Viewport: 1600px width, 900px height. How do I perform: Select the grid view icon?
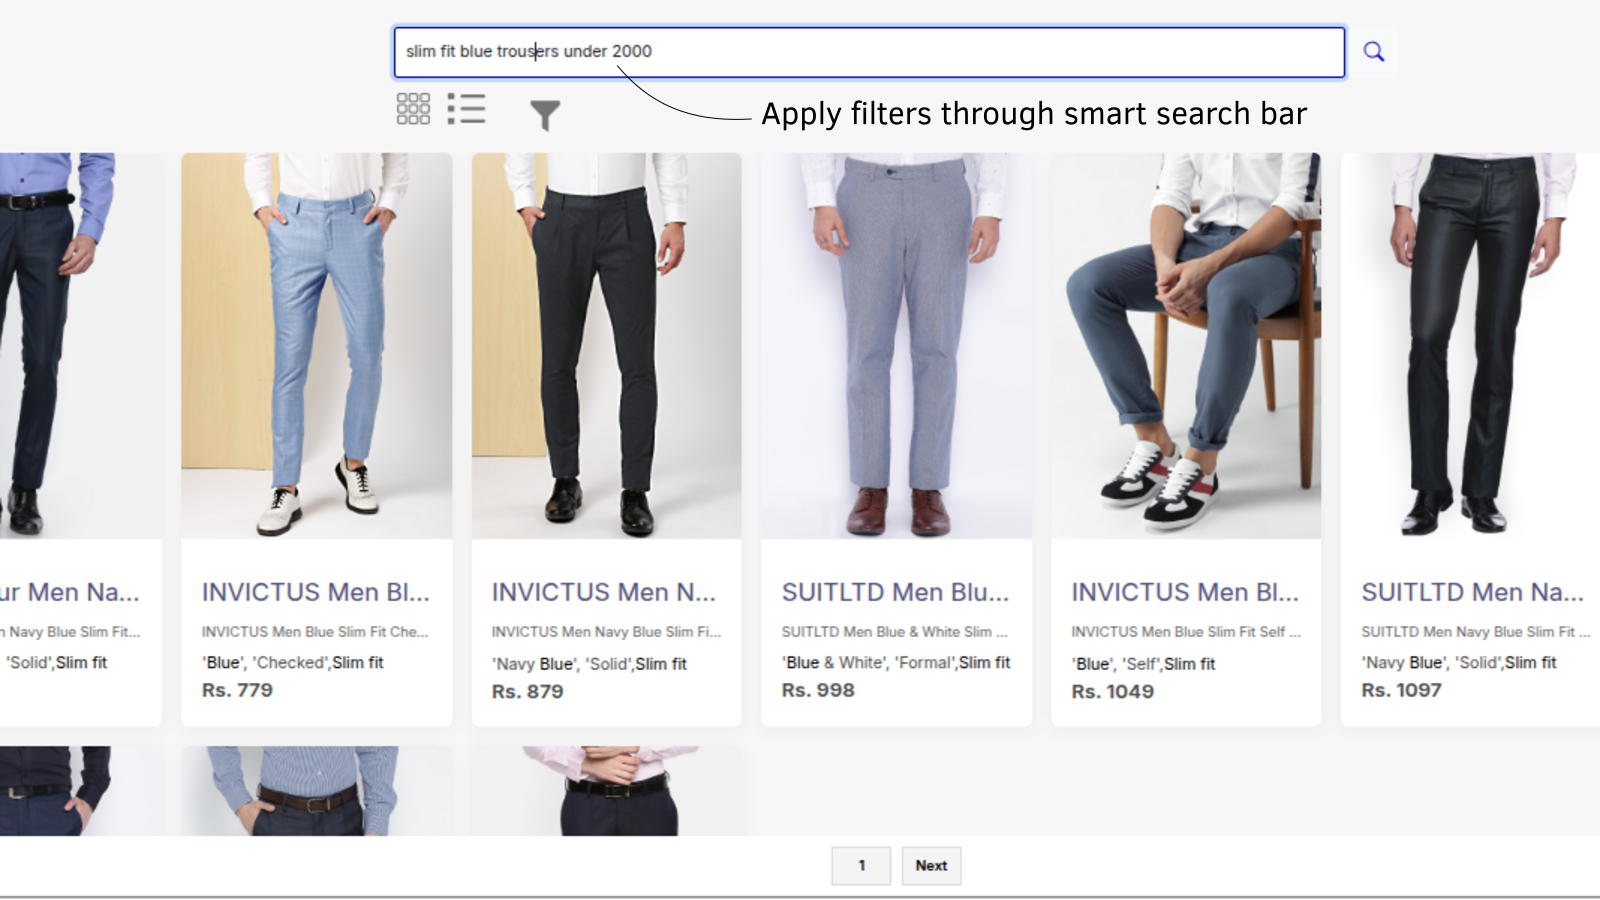[412, 108]
